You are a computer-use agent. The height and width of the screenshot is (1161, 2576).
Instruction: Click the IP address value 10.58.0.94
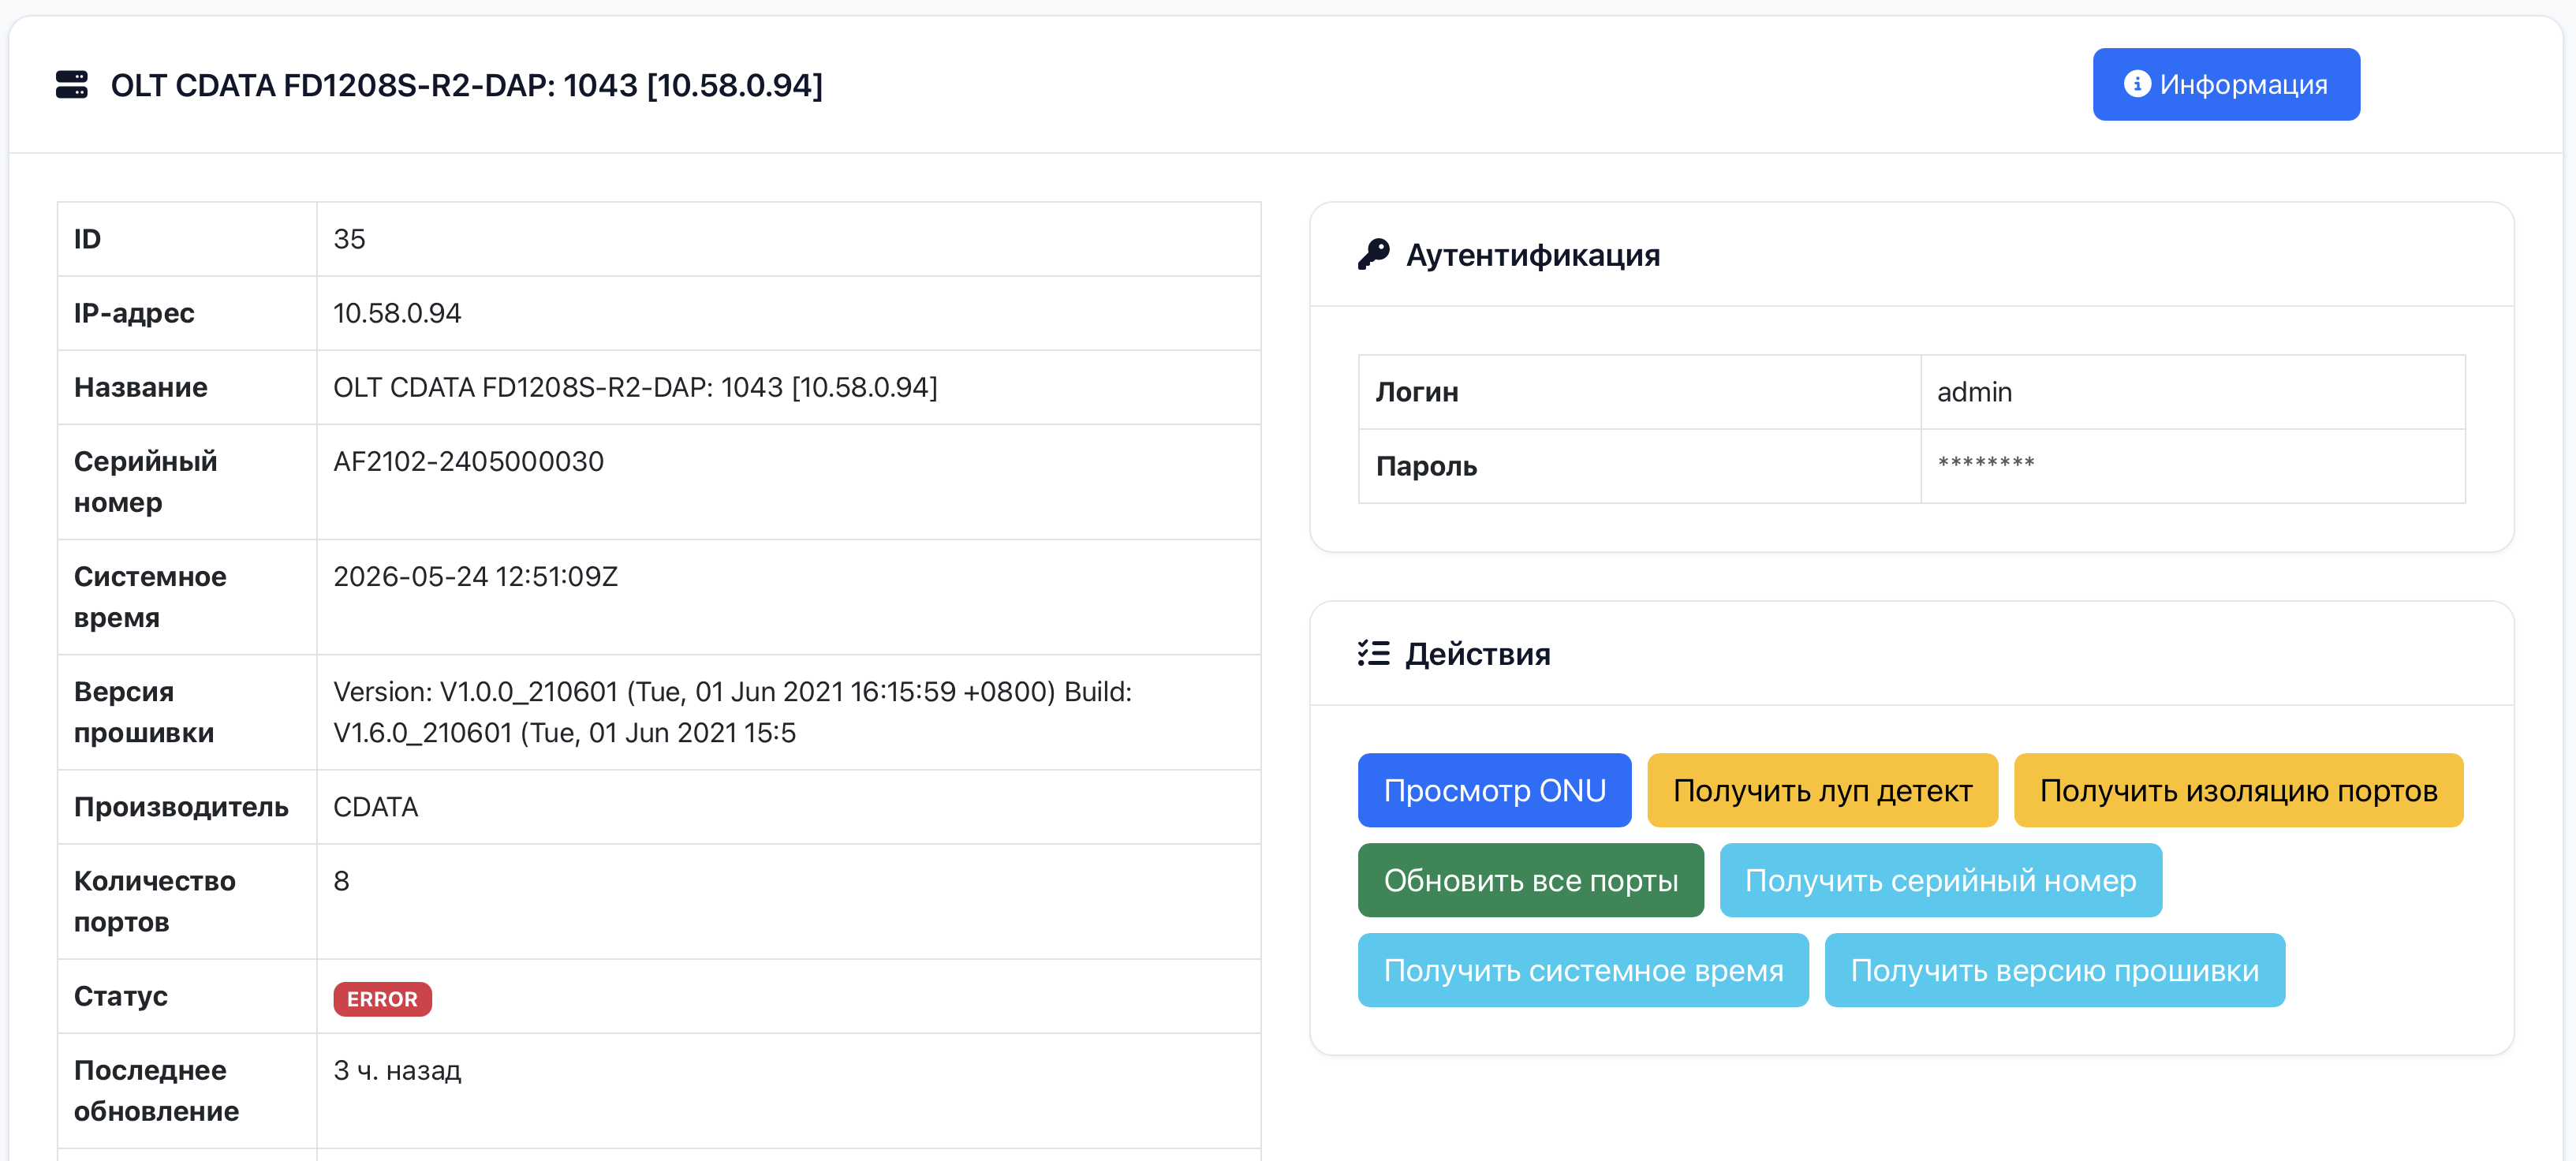click(397, 313)
